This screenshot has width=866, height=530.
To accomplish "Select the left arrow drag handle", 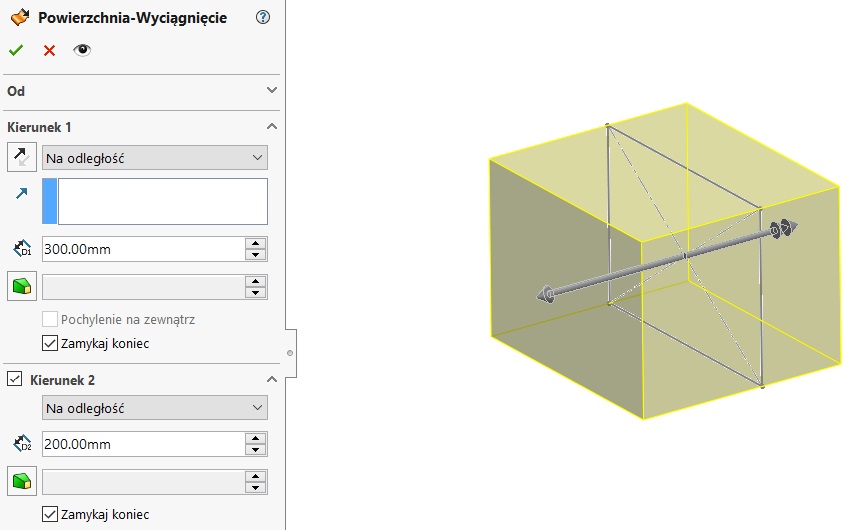I will (x=546, y=295).
